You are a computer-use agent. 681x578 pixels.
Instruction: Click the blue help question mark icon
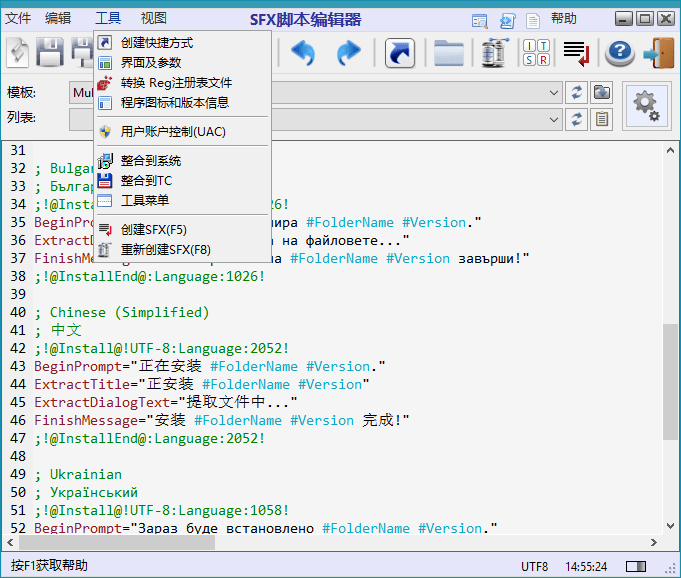click(620, 53)
